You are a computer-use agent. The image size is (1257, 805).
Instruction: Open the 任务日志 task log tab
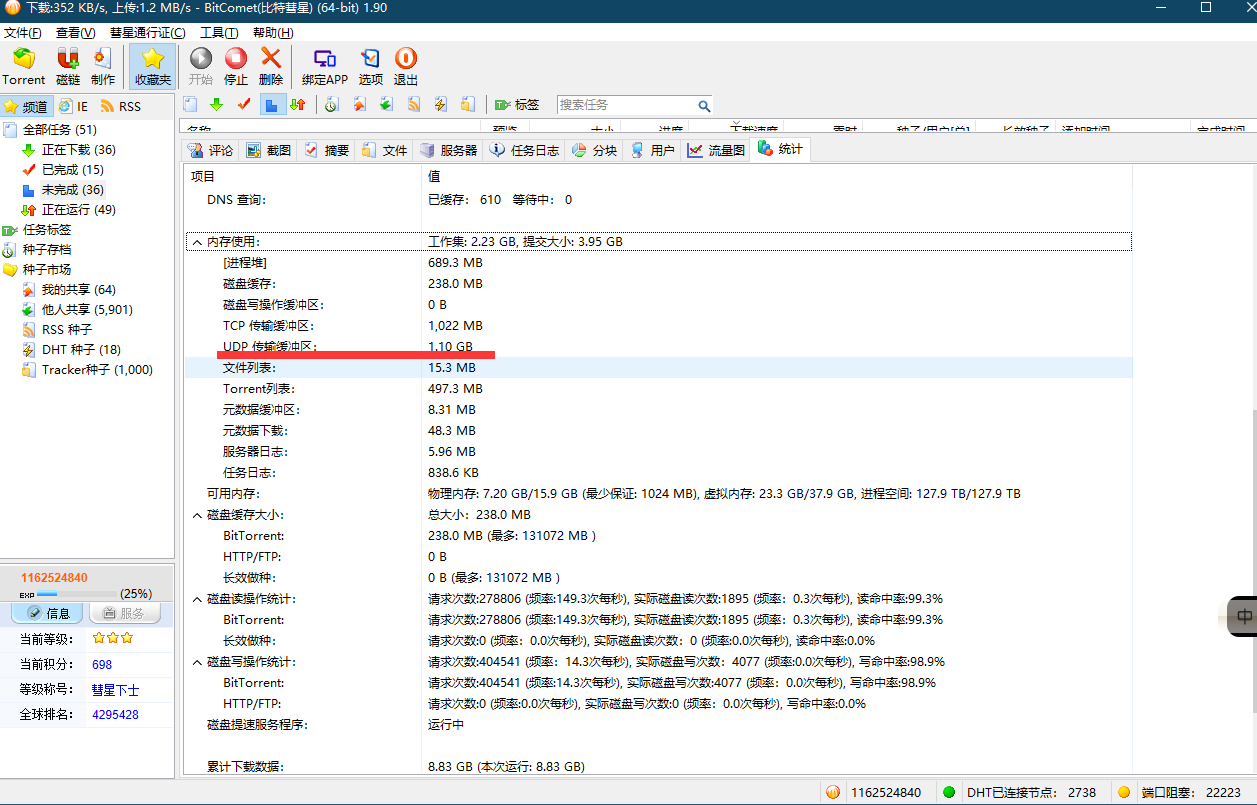click(525, 150)
